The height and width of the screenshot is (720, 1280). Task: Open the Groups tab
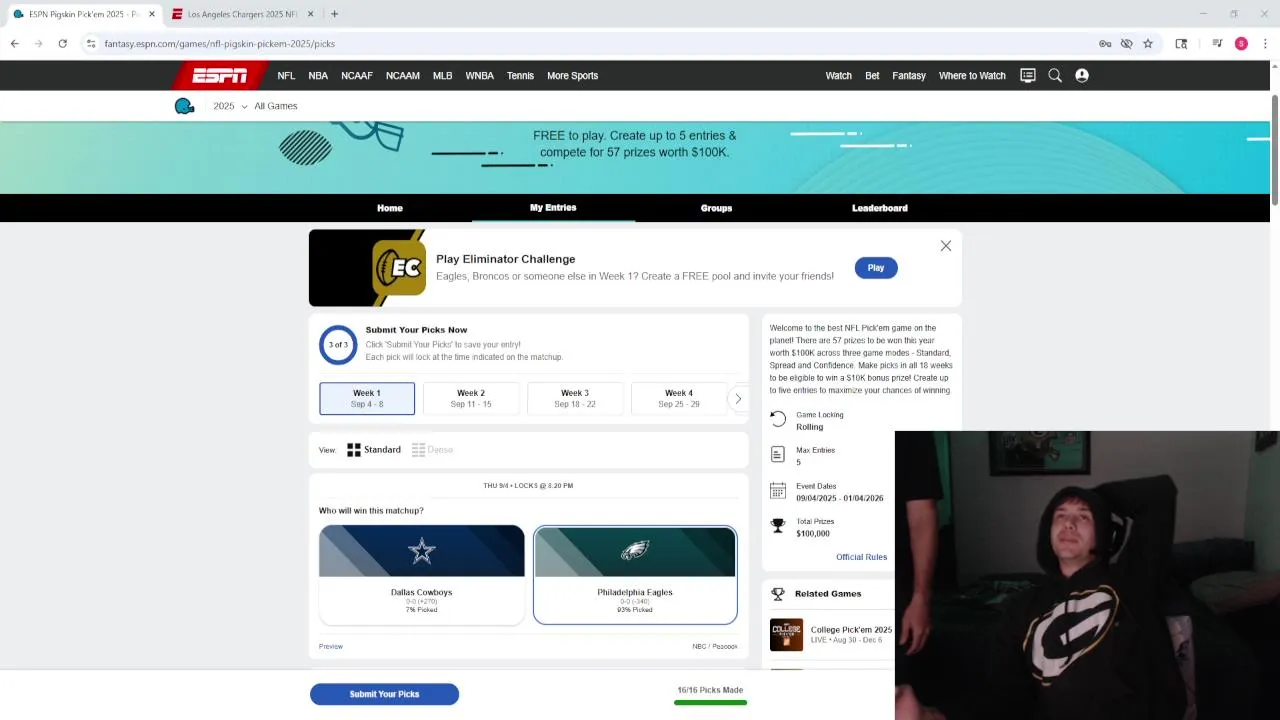tap(716, 208)
